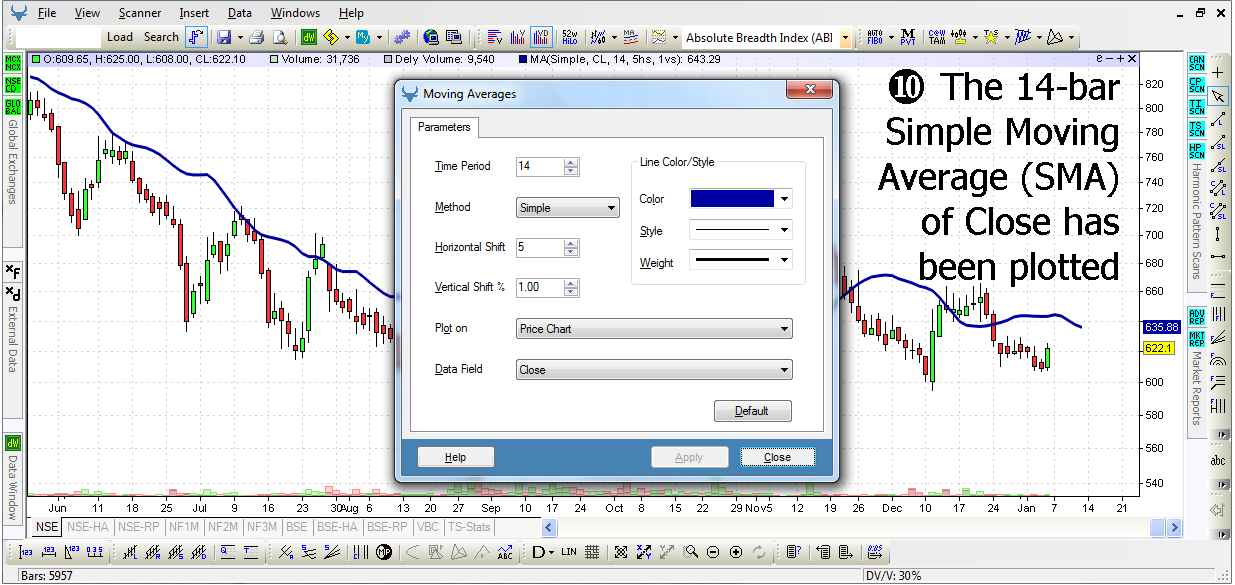Screen dimensions: 1235x585
Task: Click the MCX exchange icon at left
Action: 13,63
